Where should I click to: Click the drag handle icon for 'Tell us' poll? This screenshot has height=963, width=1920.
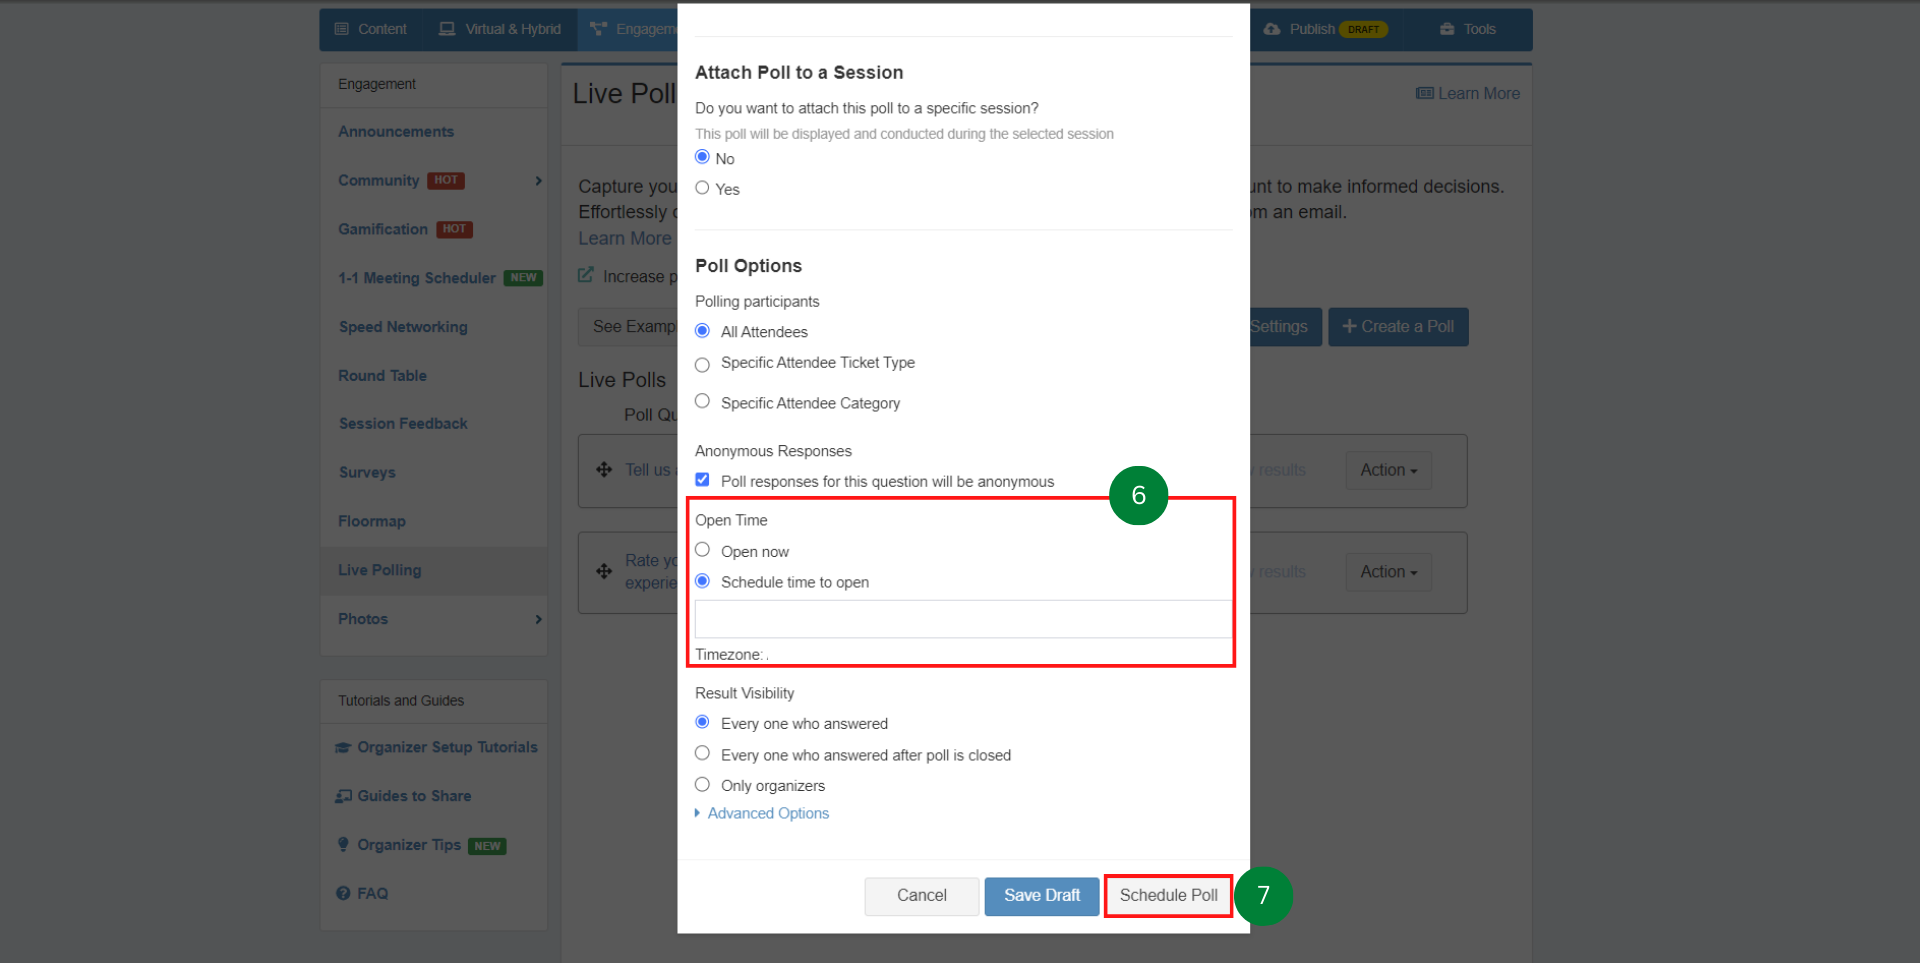(x=604, y=470)
